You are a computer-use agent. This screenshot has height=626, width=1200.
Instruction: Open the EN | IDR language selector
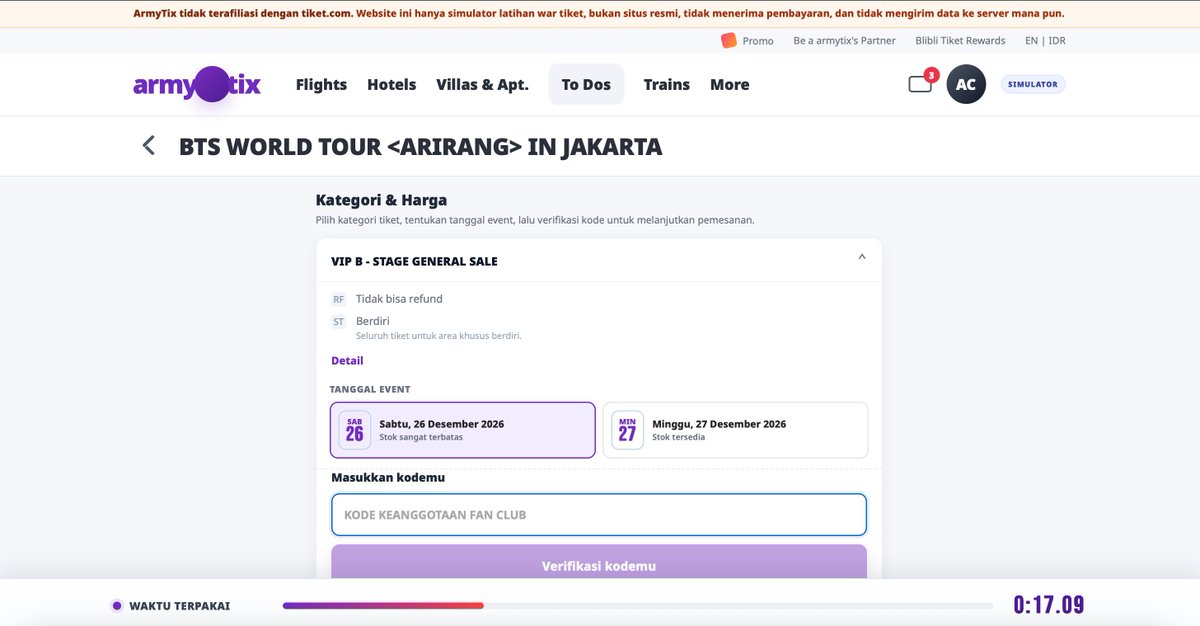1045,41
